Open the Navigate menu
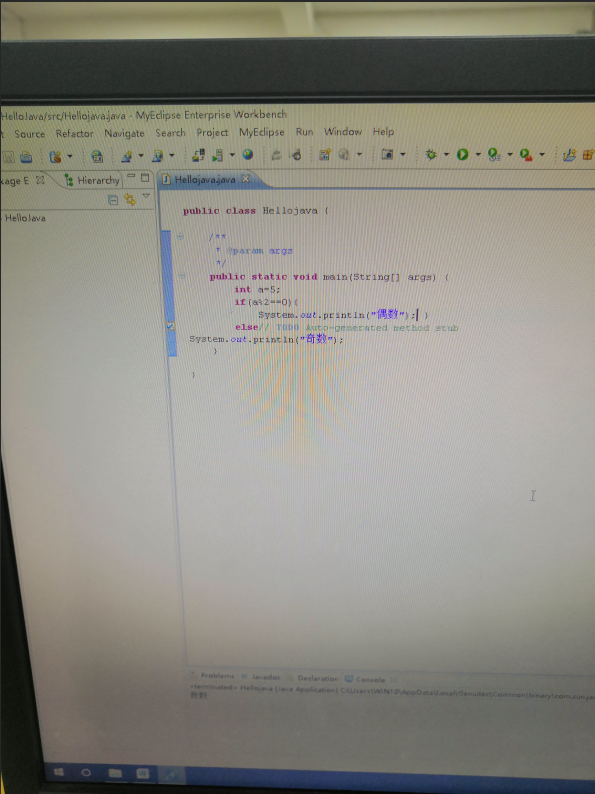 point(124,133)
